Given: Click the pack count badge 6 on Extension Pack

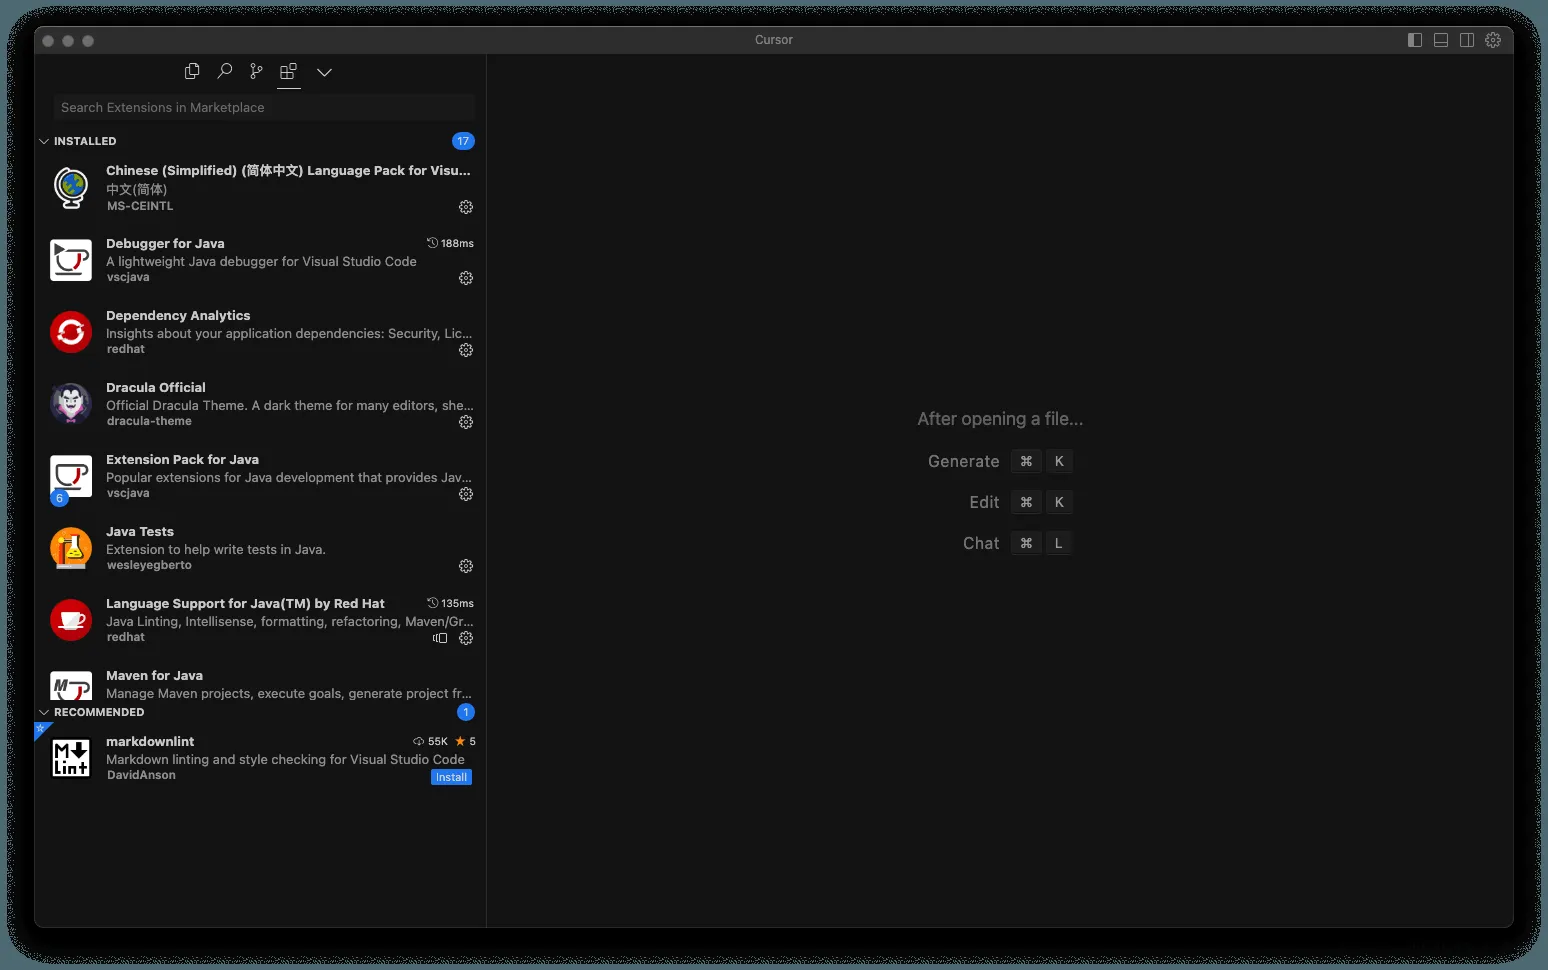Looking at the screenshot, I should pyautogui.click(x=59, y=497).
